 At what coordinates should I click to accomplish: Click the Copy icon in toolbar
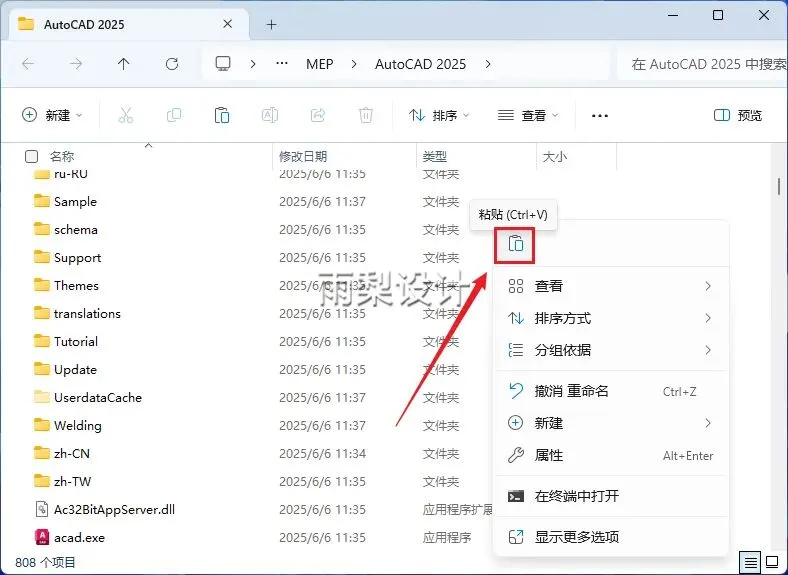[173, 115]
